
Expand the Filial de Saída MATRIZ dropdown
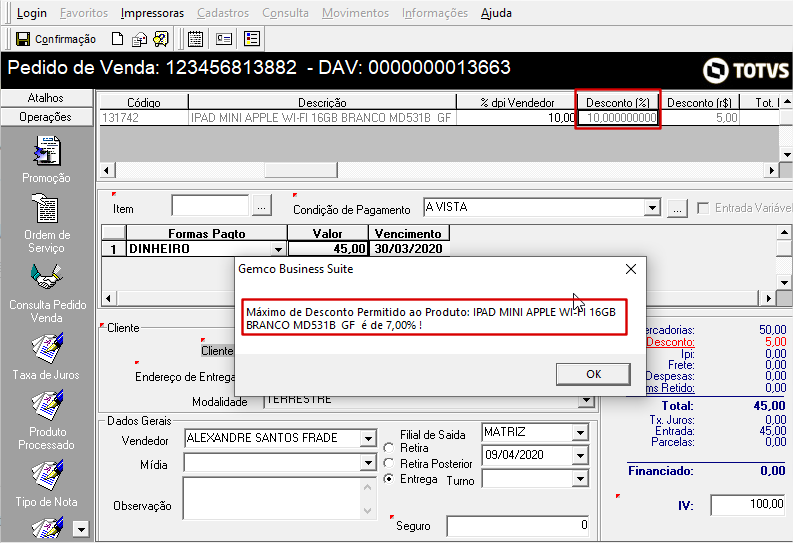coord(580,433)
